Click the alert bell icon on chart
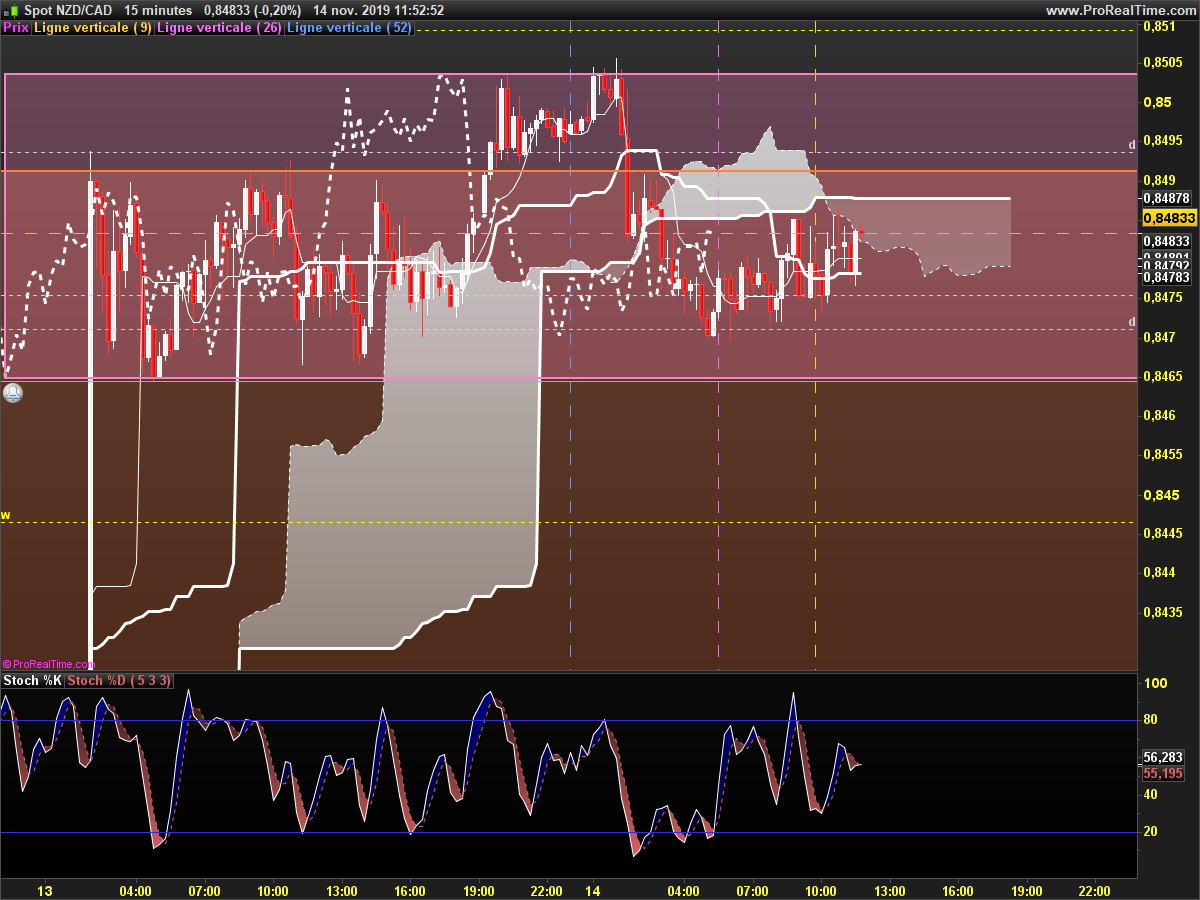Image resolution: width=1200 pixels, height=900 pixels. [12, 393]
